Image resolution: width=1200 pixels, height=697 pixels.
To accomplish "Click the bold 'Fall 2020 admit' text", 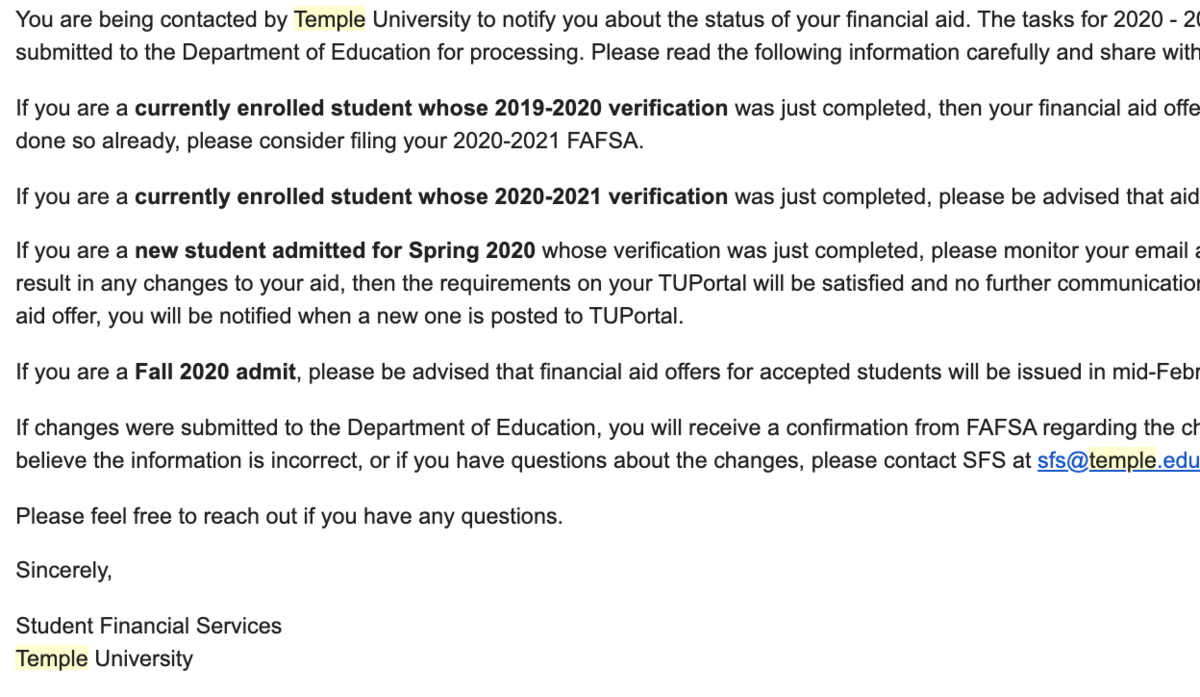I will click(x=215, y=373).
